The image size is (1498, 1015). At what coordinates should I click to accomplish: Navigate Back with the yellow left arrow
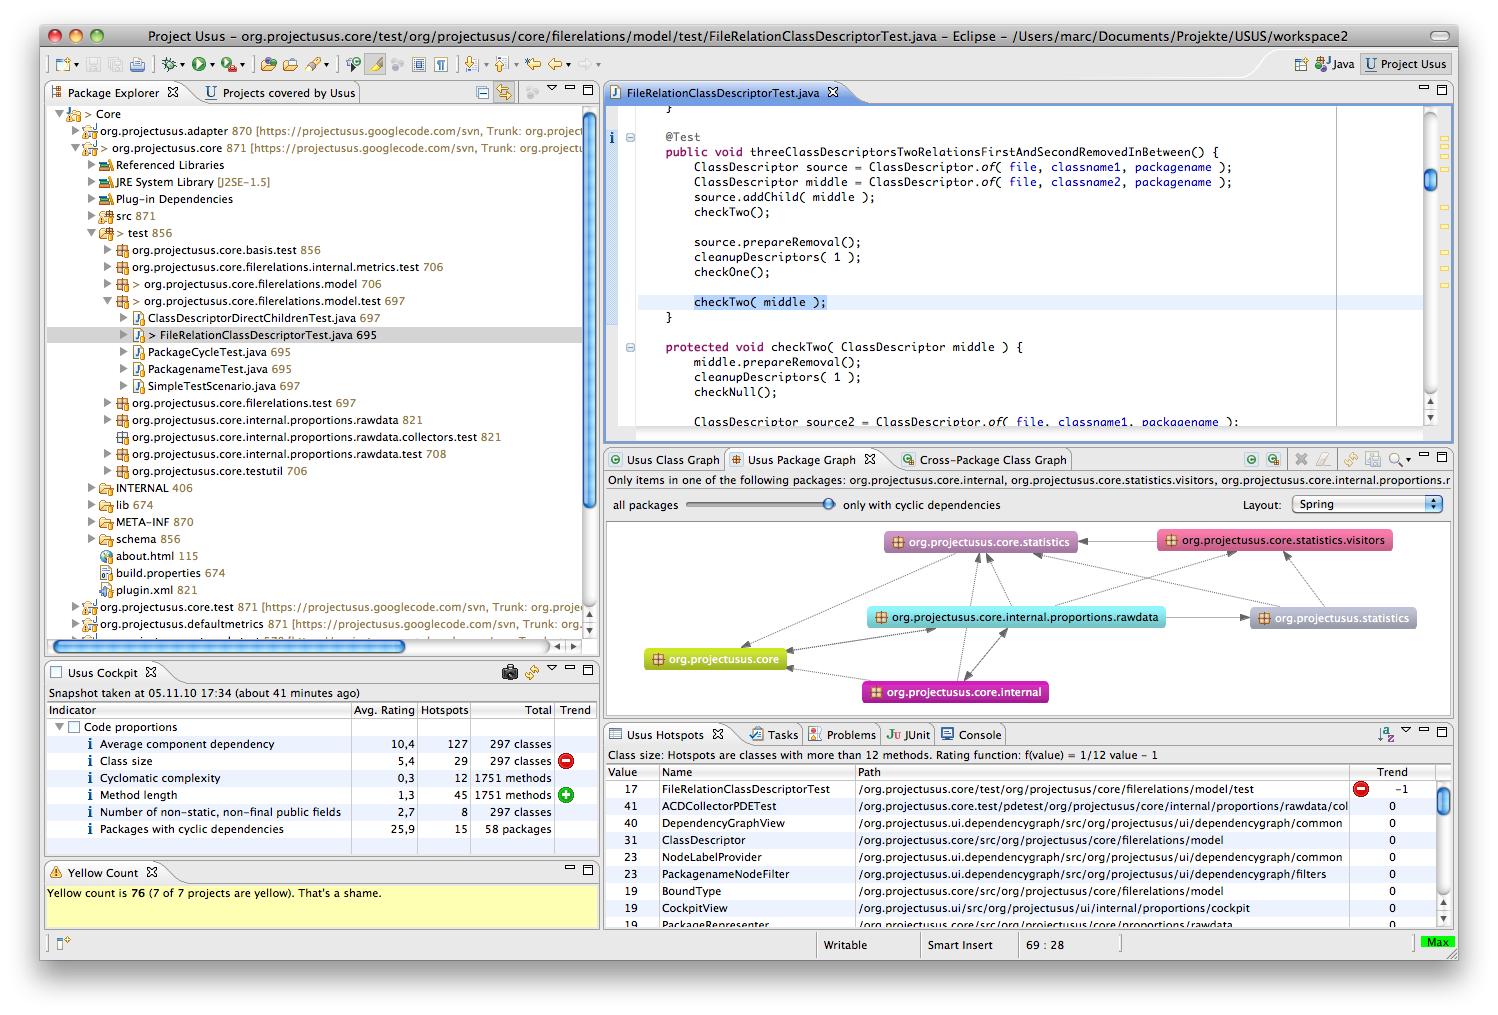click(555, 64)
